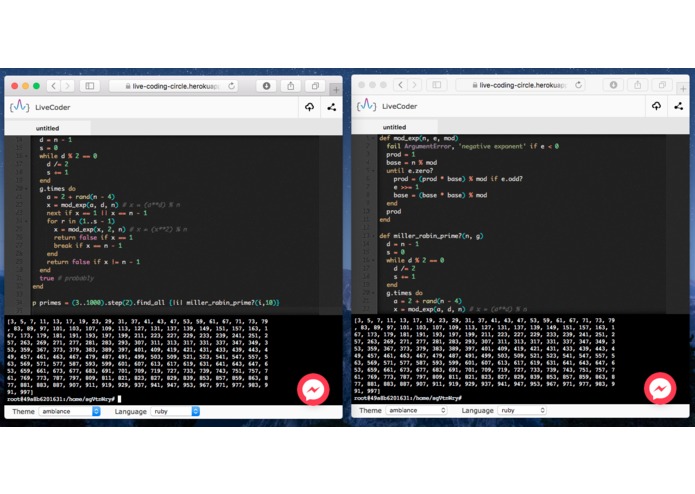Screen dimensions: 695x494
Task: Click the share icon in right Safari toolbar
Action: [x=638, y=85]
